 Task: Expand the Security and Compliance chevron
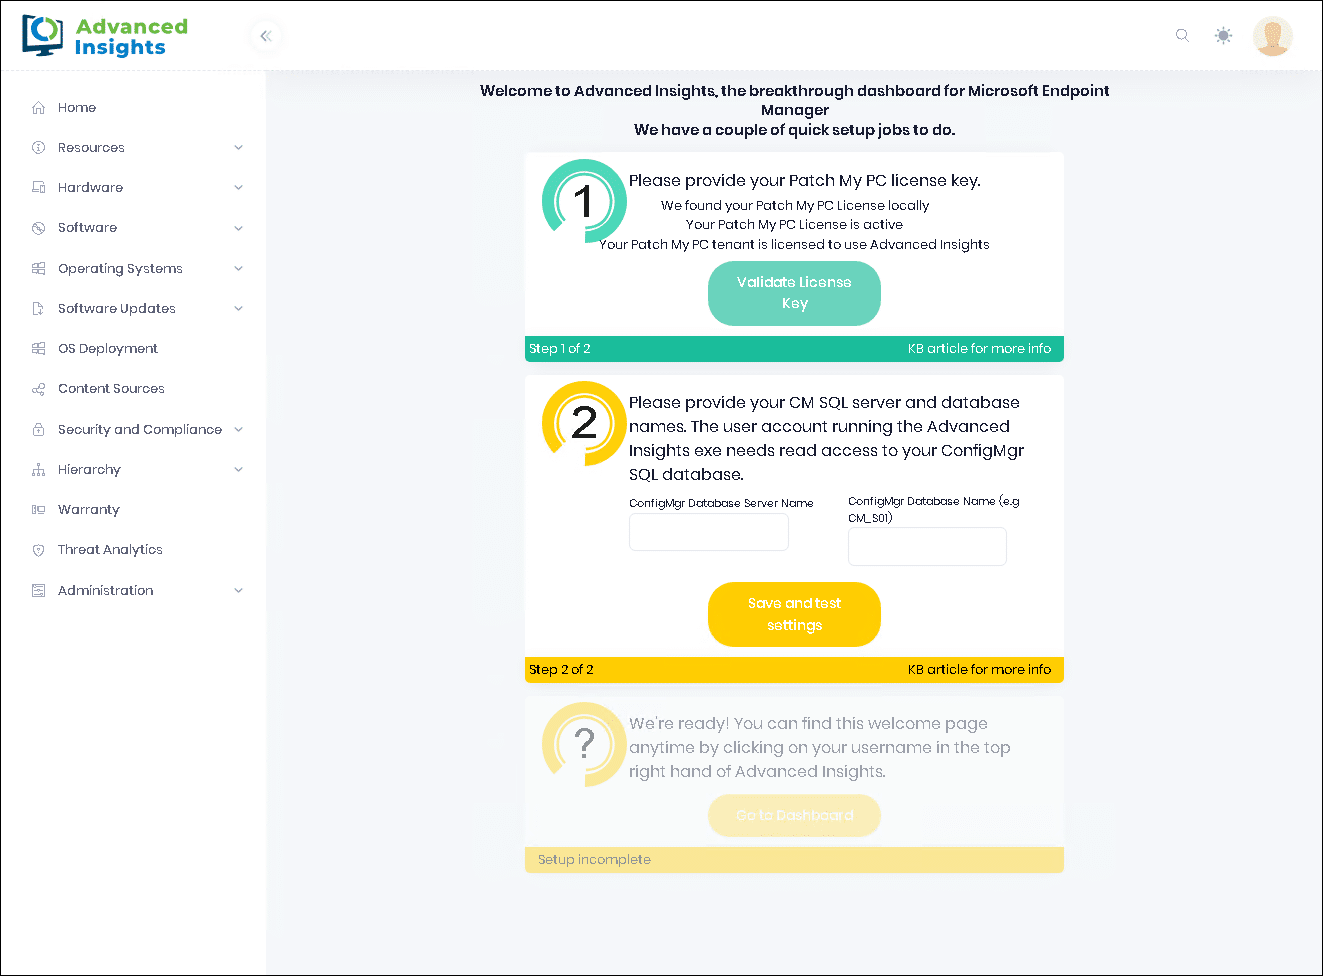click(238, 430)
